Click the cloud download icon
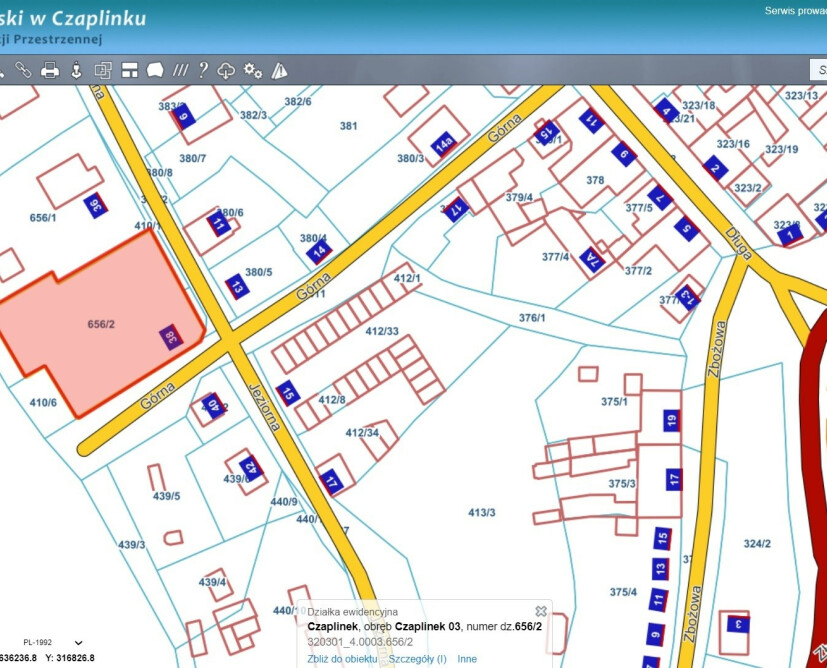827x668 pixels. [227, 70]
